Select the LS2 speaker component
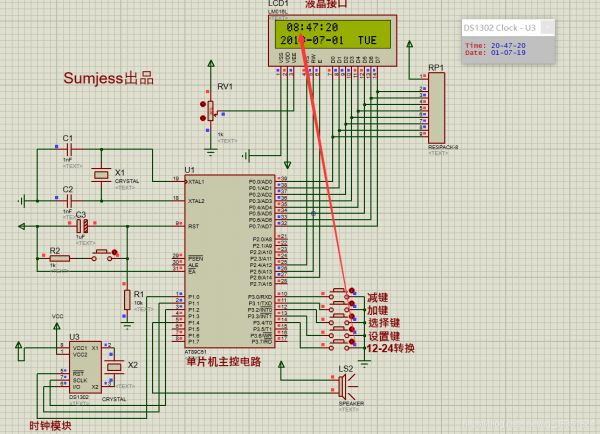The height and width of the screenshot is (434, 600). tap(346, 386)
